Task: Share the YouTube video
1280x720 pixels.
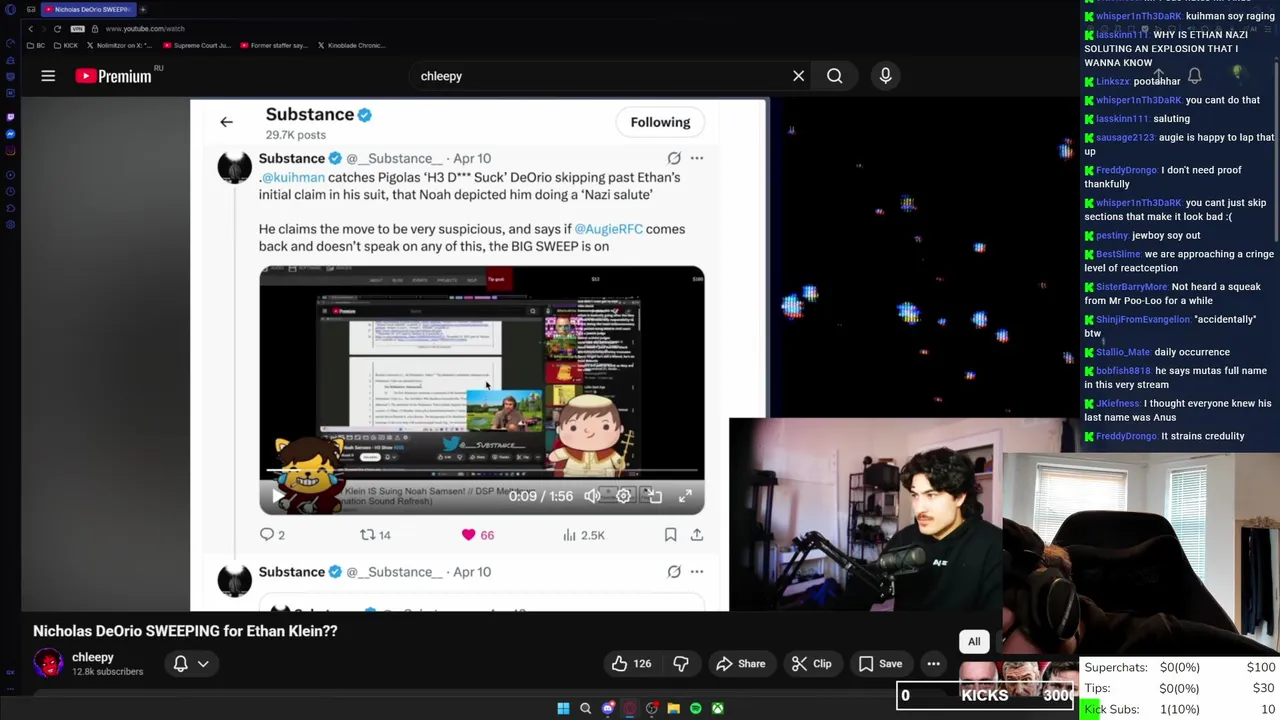Action: pyautogui.click(x=741, y=664)
